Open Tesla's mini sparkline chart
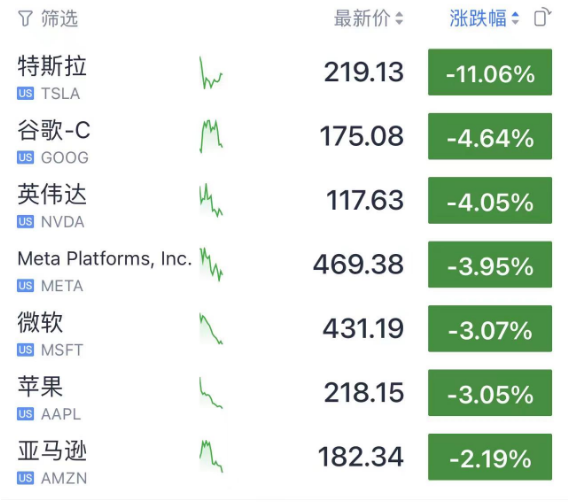The width and height of the screenshot is (568, 504). (x=211, y=73)
